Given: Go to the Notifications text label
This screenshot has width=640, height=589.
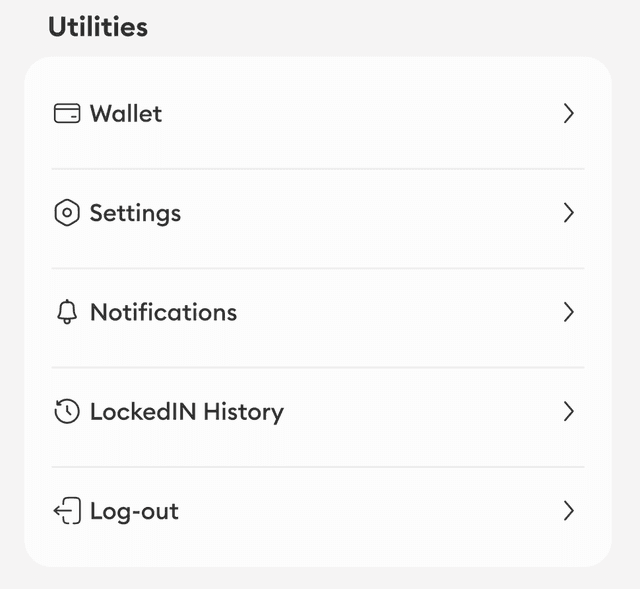Looking at the screenshot, I should point(163,312).
